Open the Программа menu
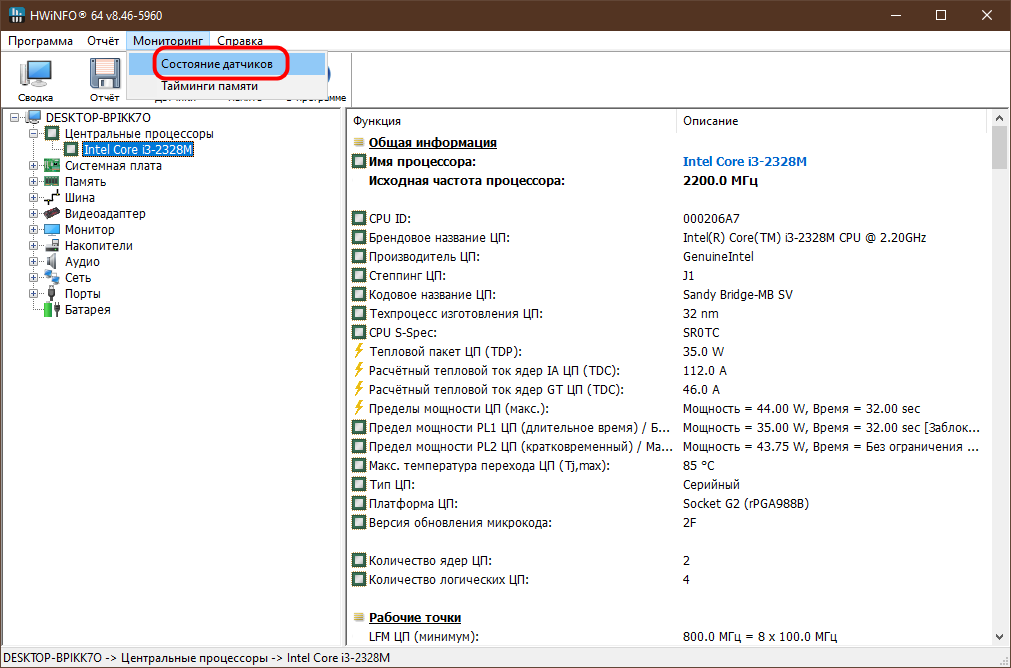This screenshot has width=1011, height=668. click(x=41, y=41)
